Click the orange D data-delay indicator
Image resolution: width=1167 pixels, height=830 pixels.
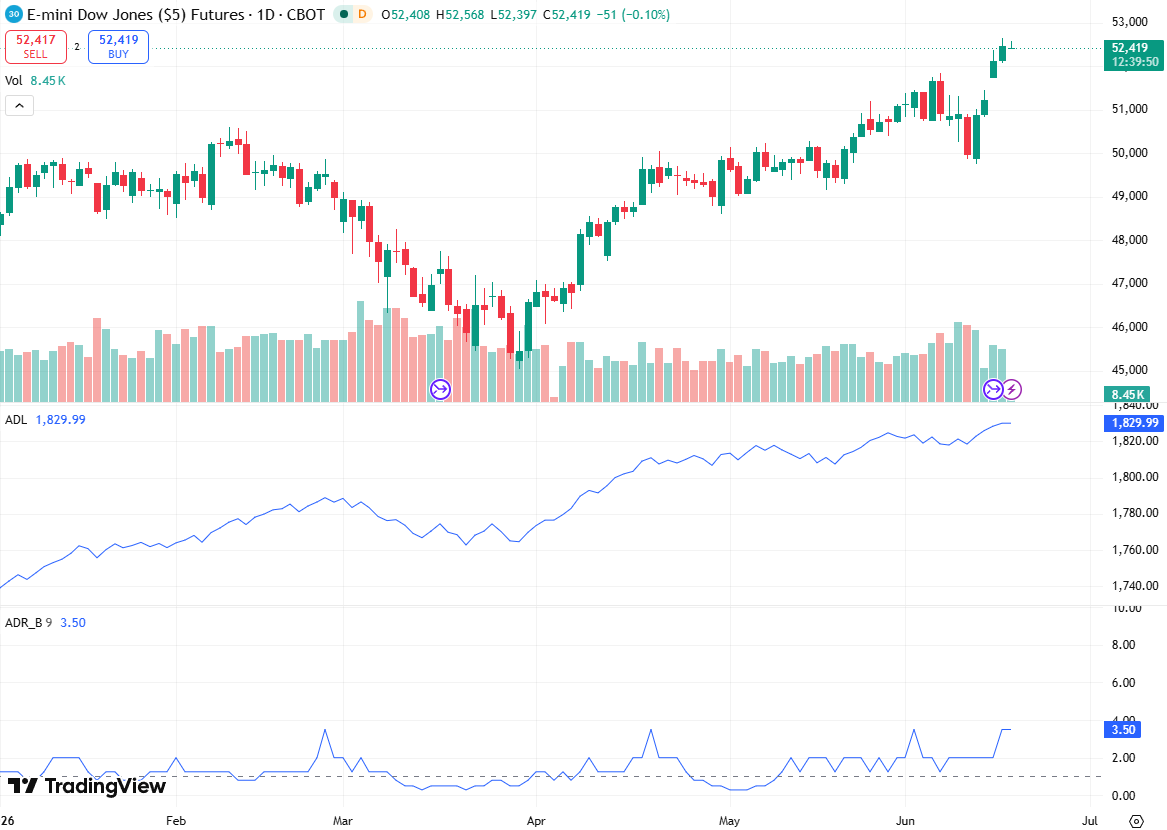(362, 14)
